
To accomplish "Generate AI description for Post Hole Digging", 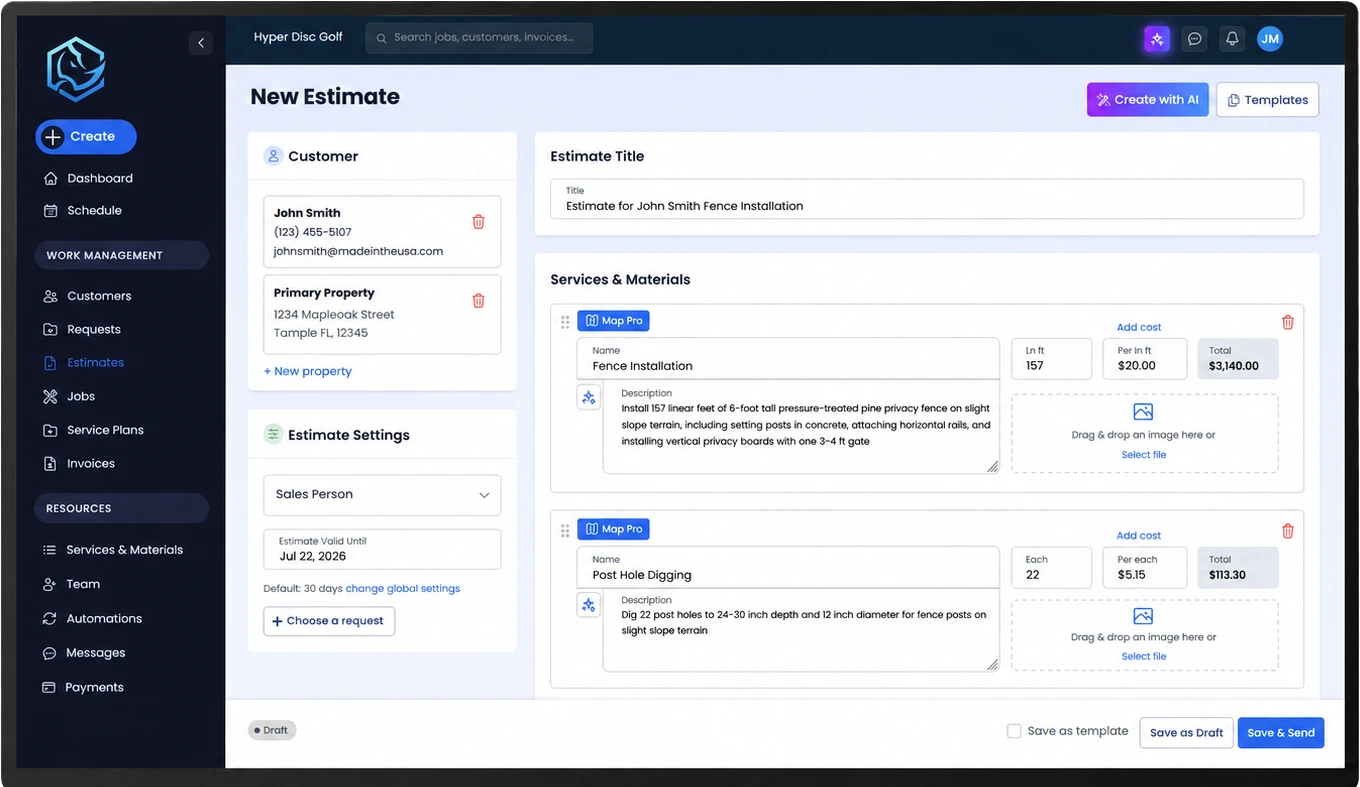I will click(x=589, y=605).
